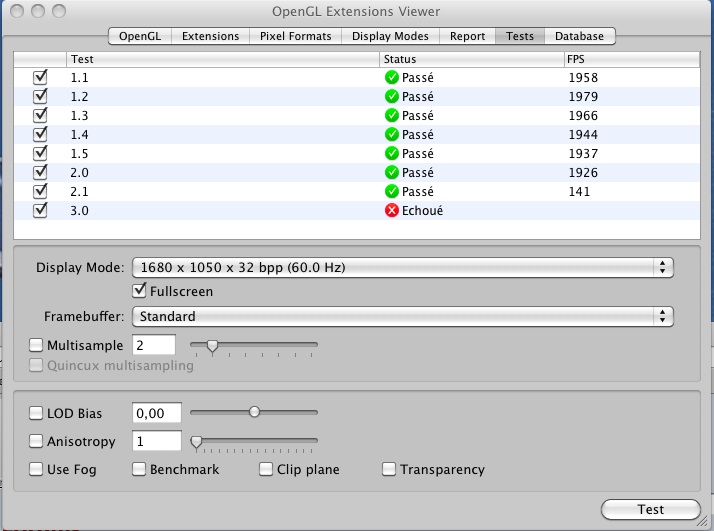Enable the Clip plane checkbox

(x=266, y=469)
